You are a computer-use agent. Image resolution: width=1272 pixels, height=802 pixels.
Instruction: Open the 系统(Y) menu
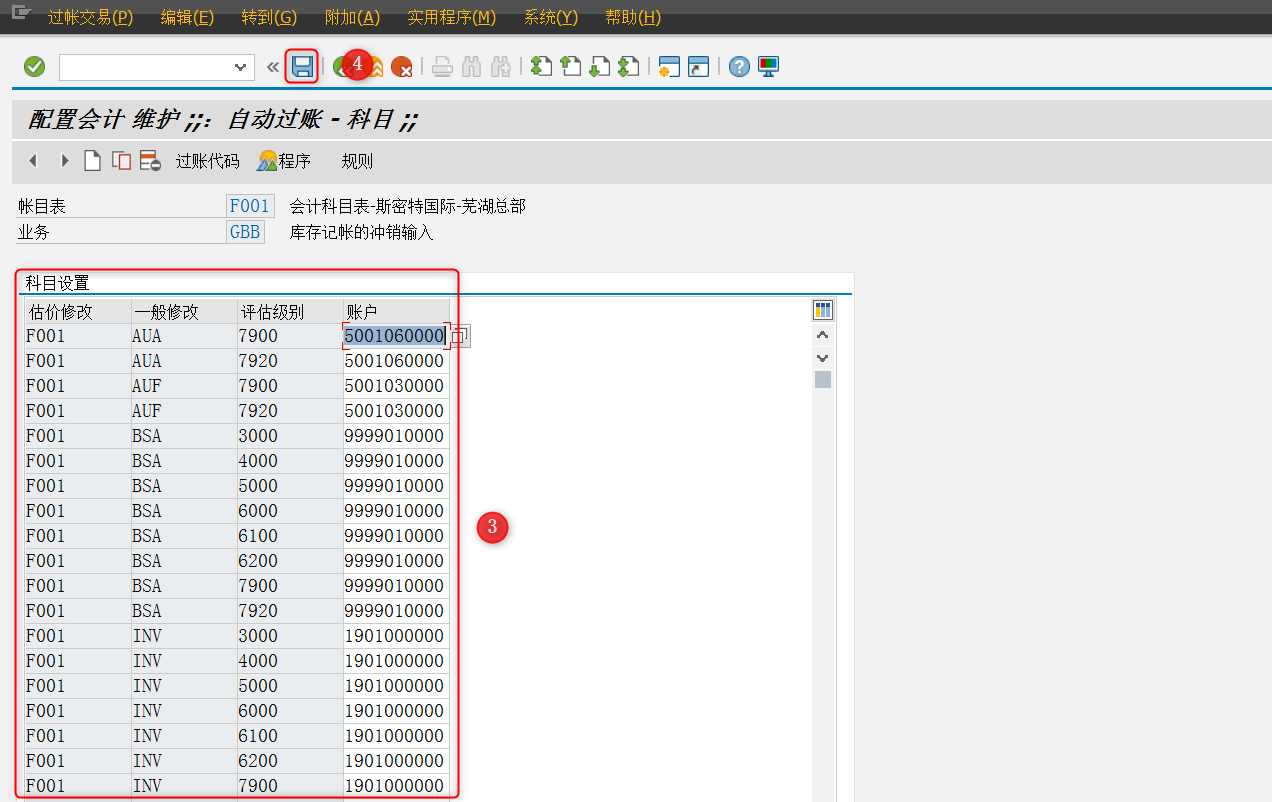[549, 17]
